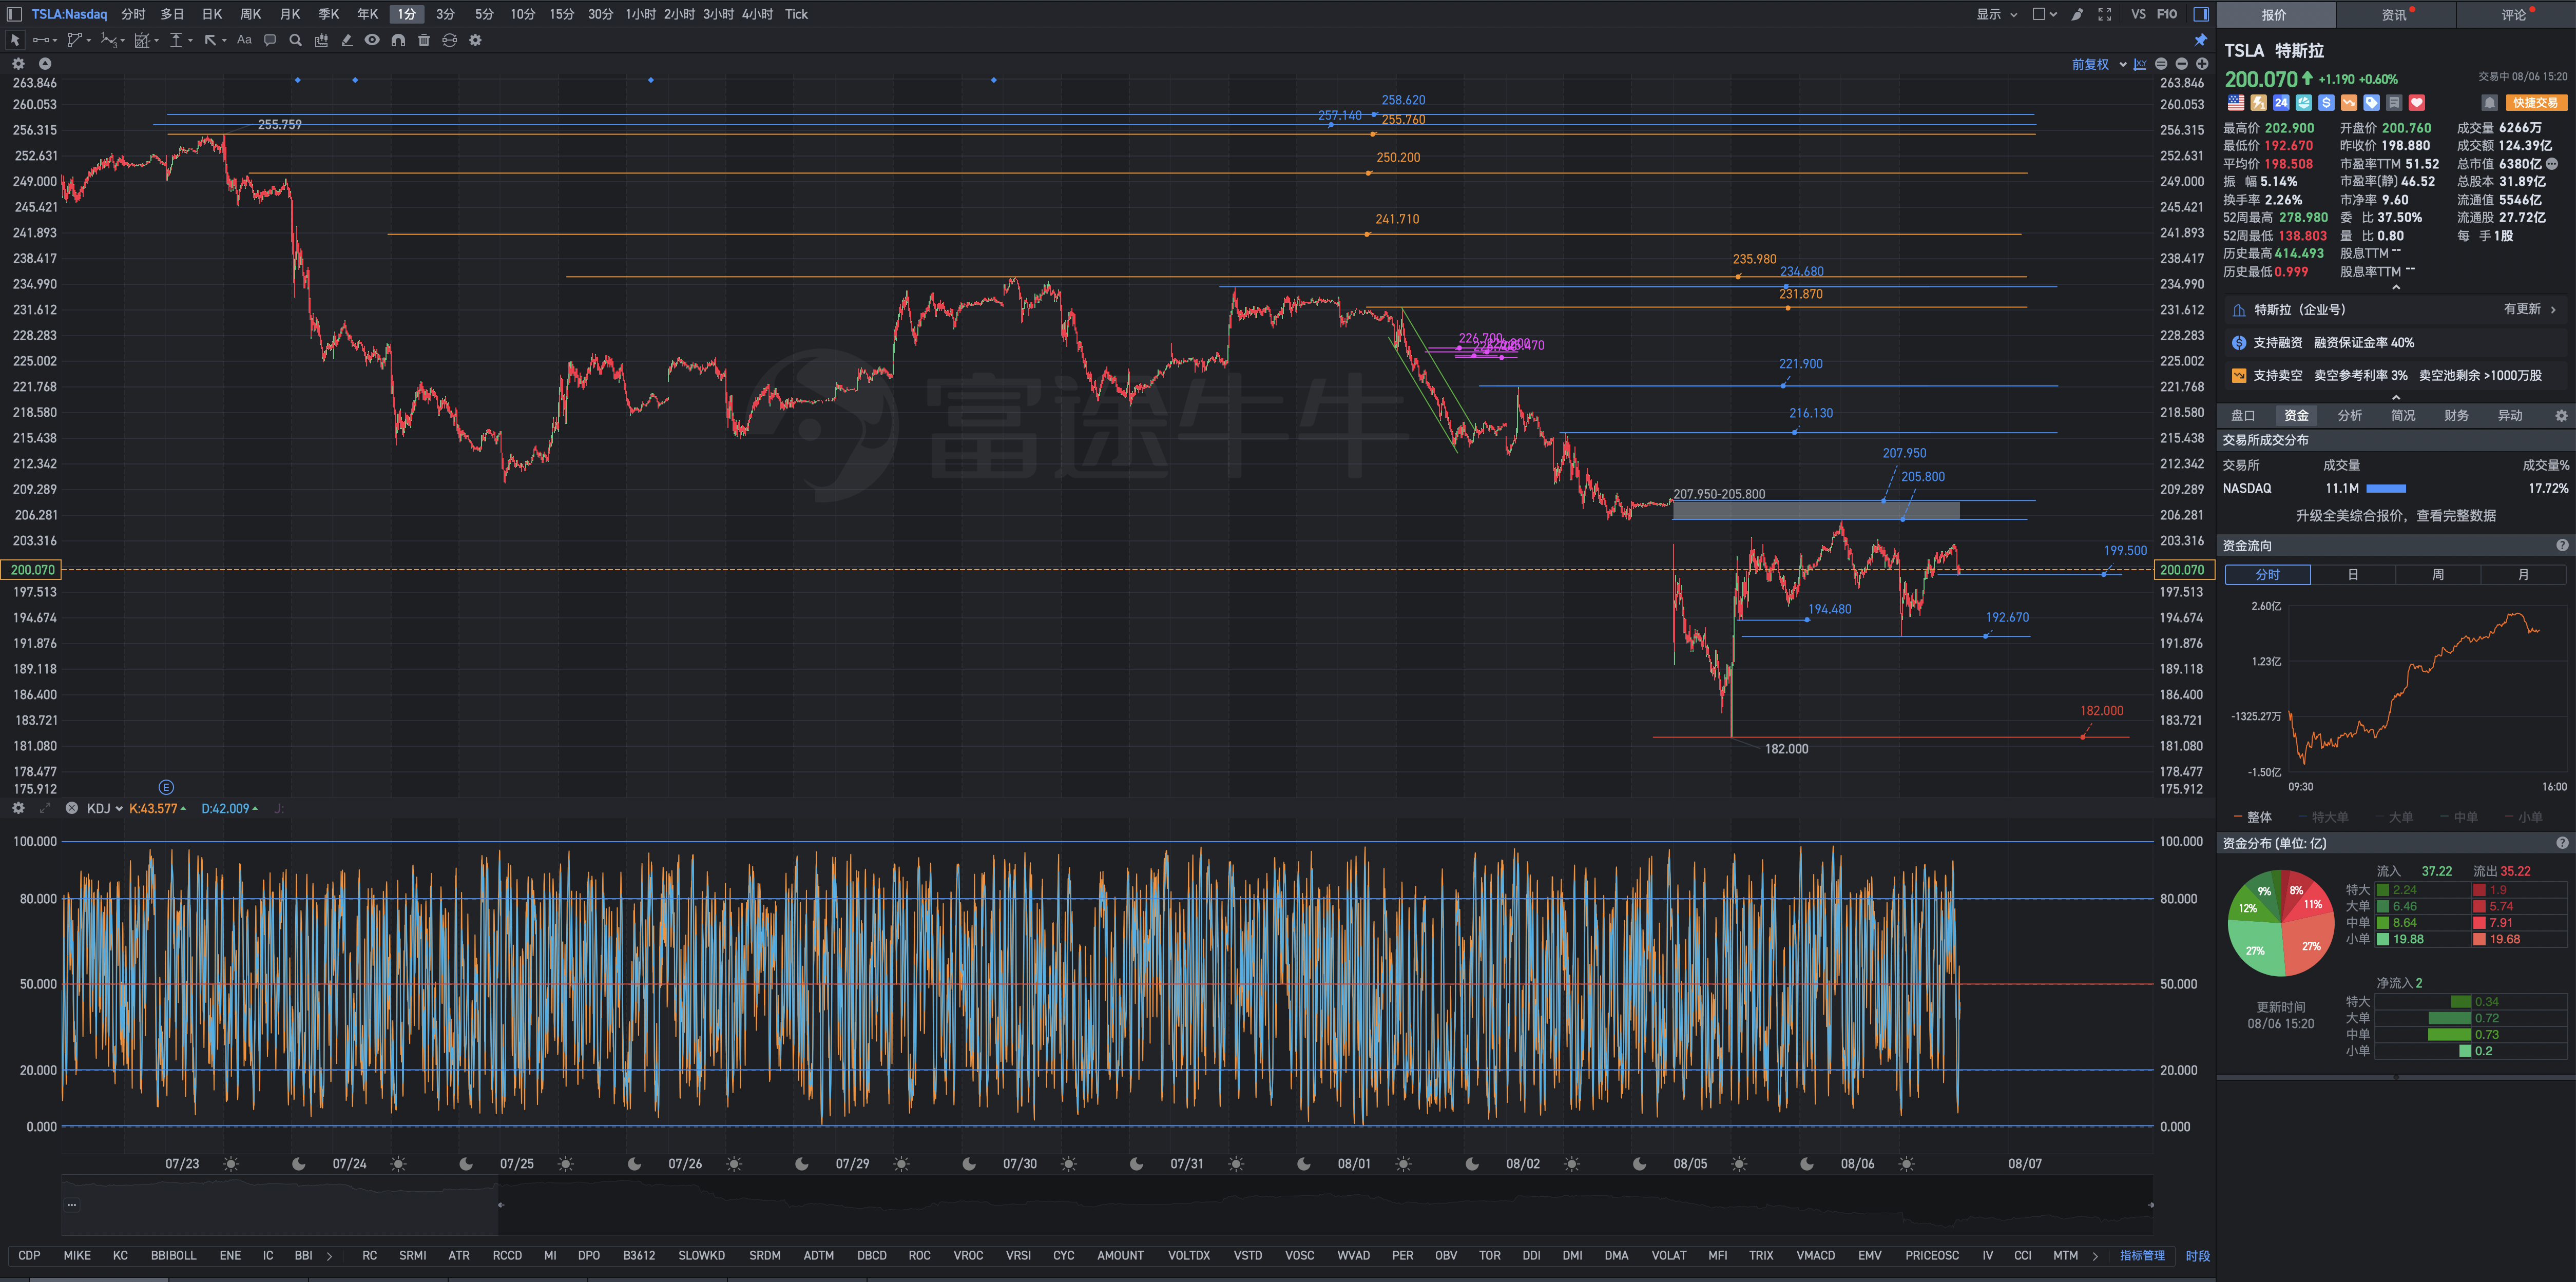Set price alert bell icon
This screenshot has height=1282, width=2576.
(2489, 102)
